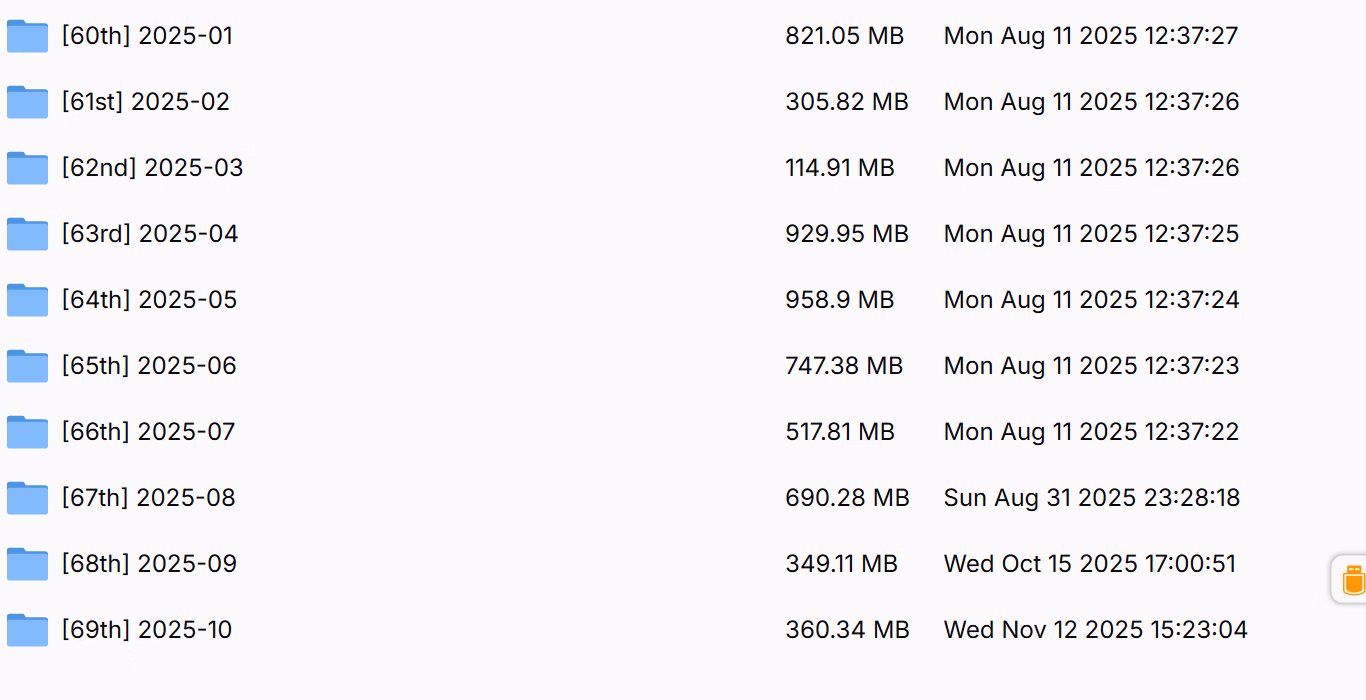Select the folder icon for [65th] 2025-06
Screen dimensions: 1366x700
point(27,366)
